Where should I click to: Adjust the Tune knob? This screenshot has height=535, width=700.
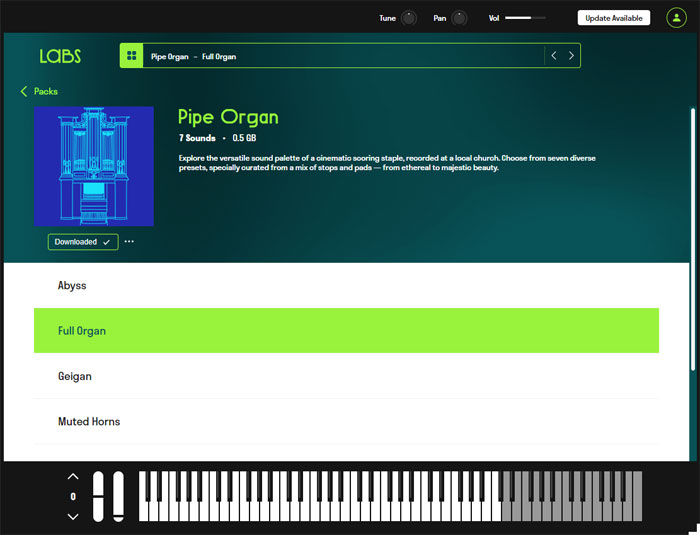pos(408,18)
